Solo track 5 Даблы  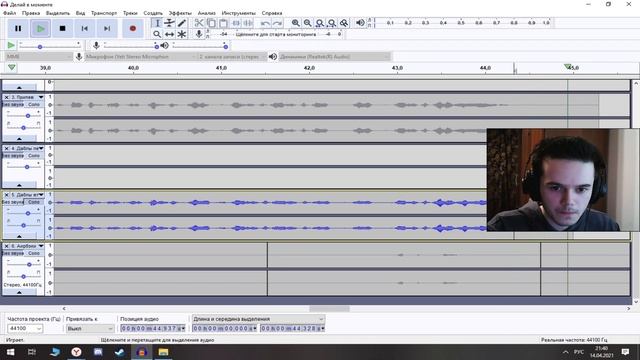(34, 202)
